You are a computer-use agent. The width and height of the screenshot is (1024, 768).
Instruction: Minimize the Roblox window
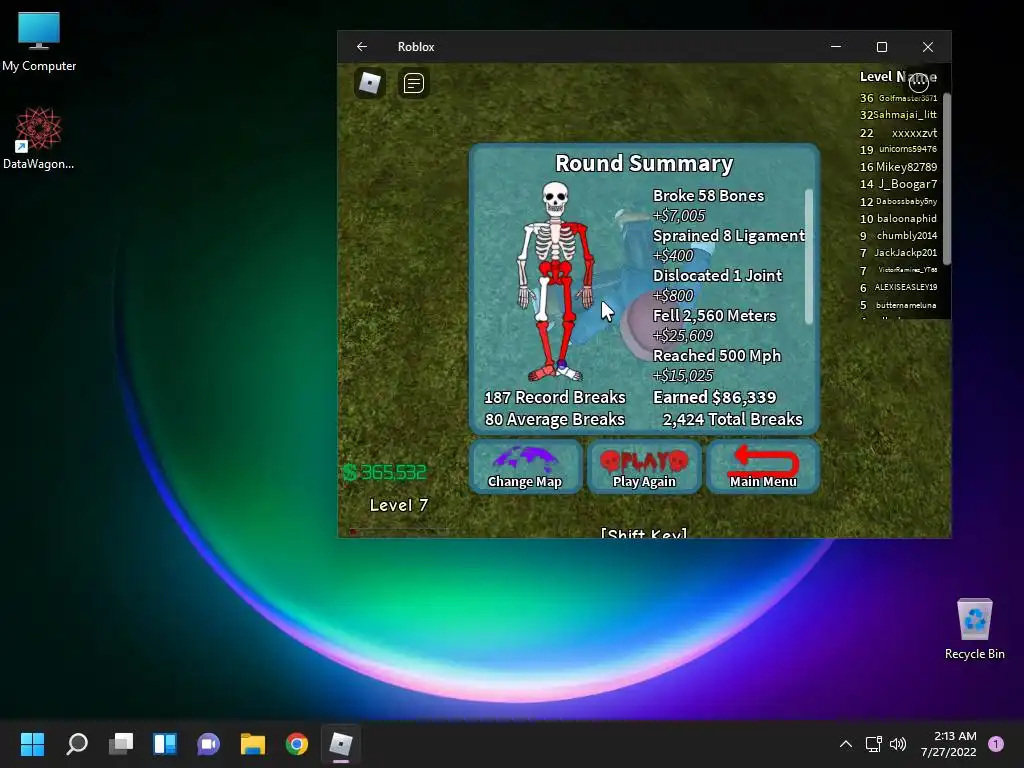tap(836, 47)
